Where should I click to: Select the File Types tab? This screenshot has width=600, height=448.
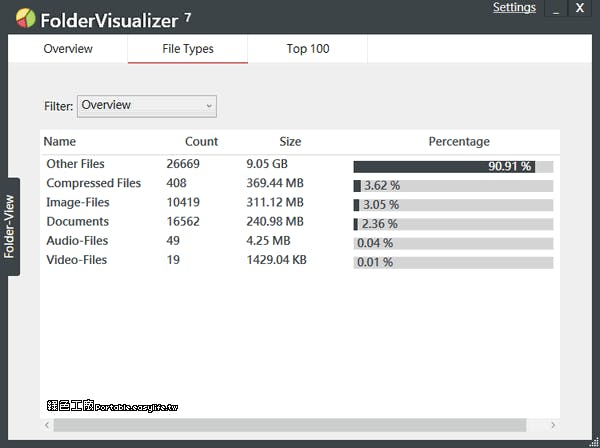(188, 49)
